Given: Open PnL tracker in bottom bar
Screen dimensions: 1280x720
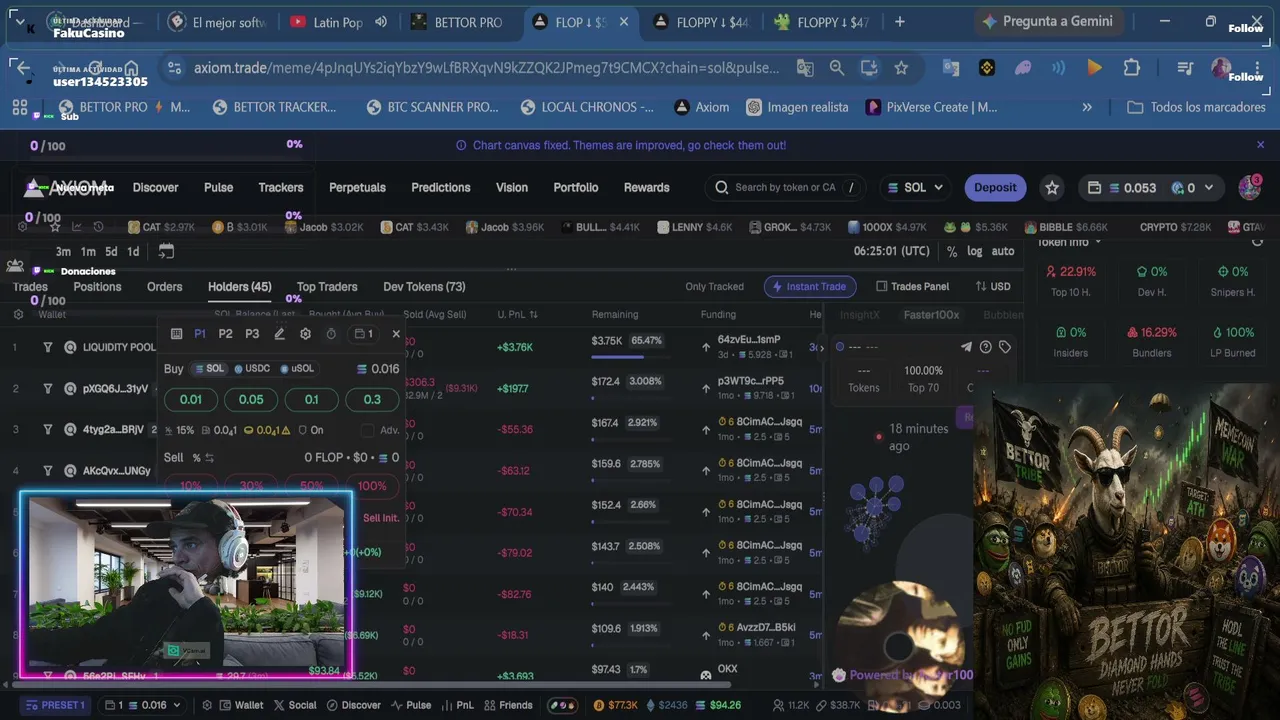Looking at the screenshot, I should point(456,705).
